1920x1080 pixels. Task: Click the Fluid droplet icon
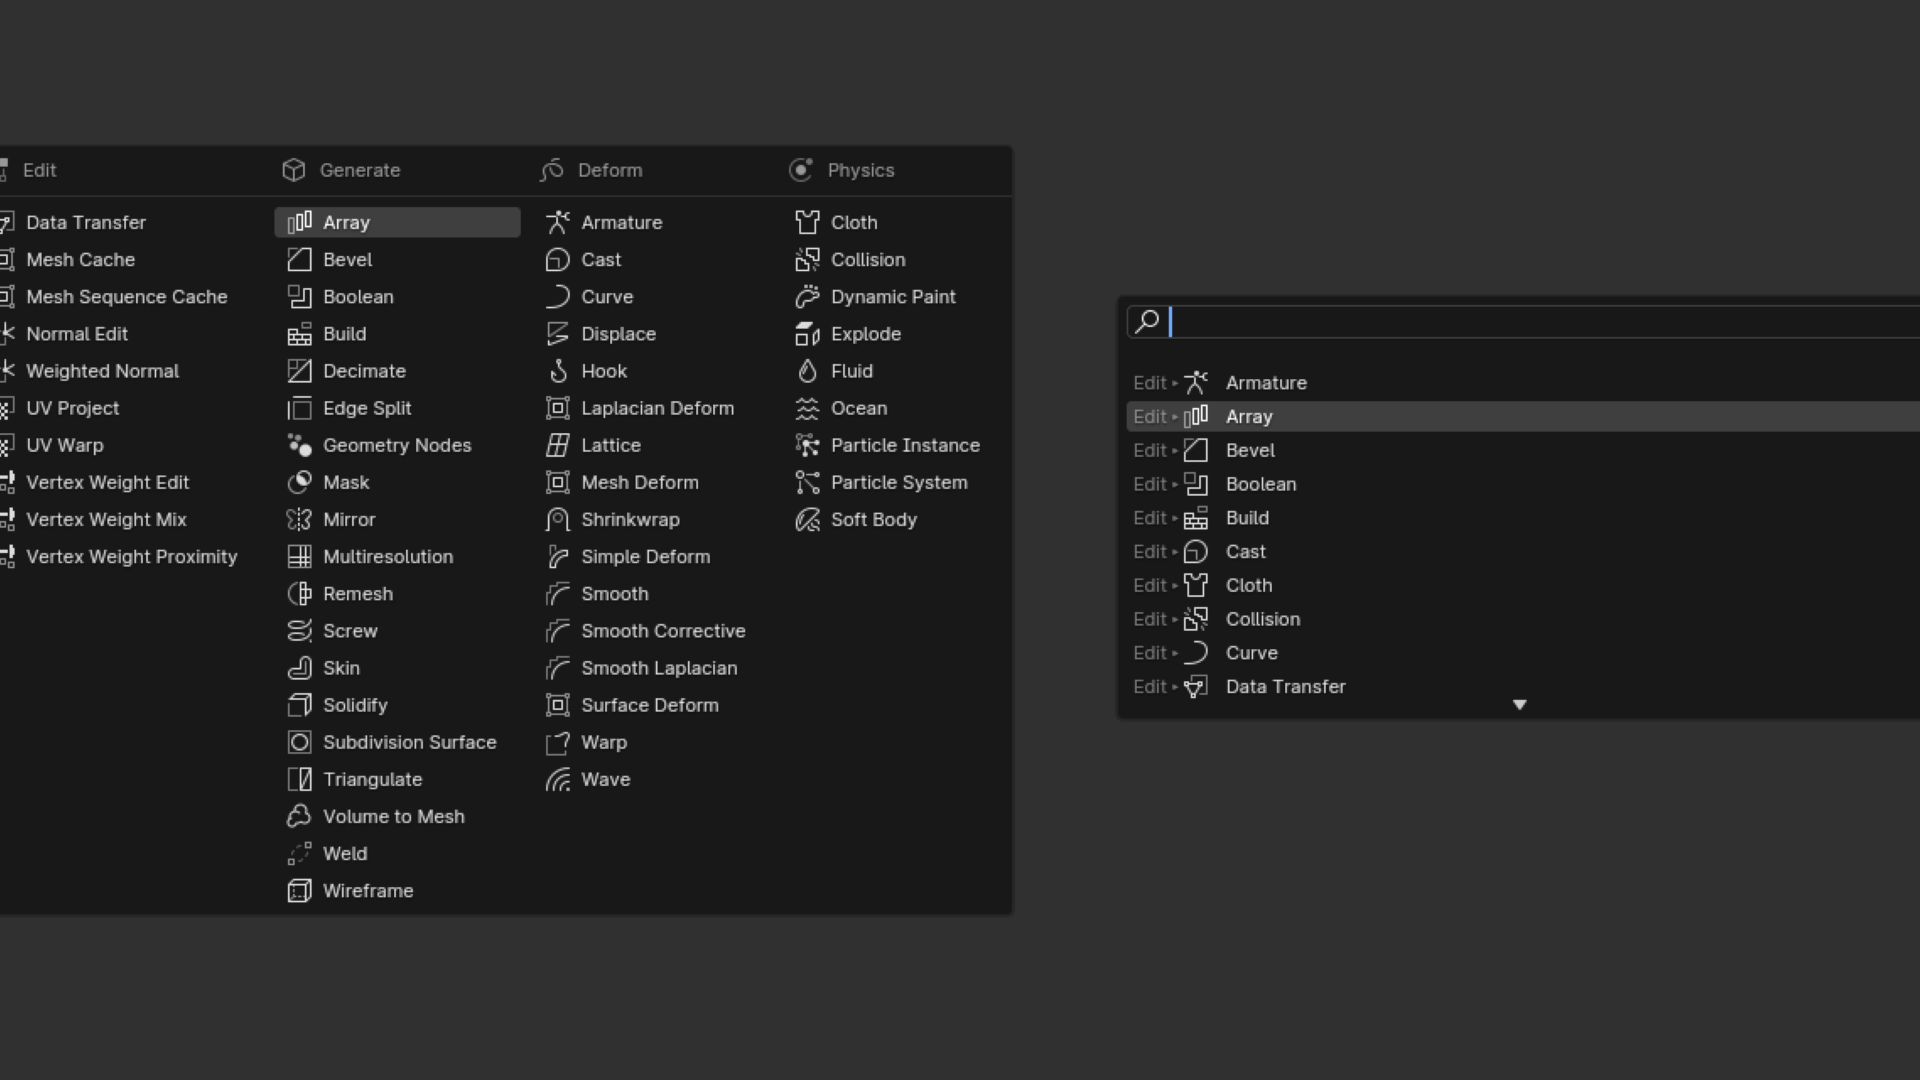click(807, 371)
